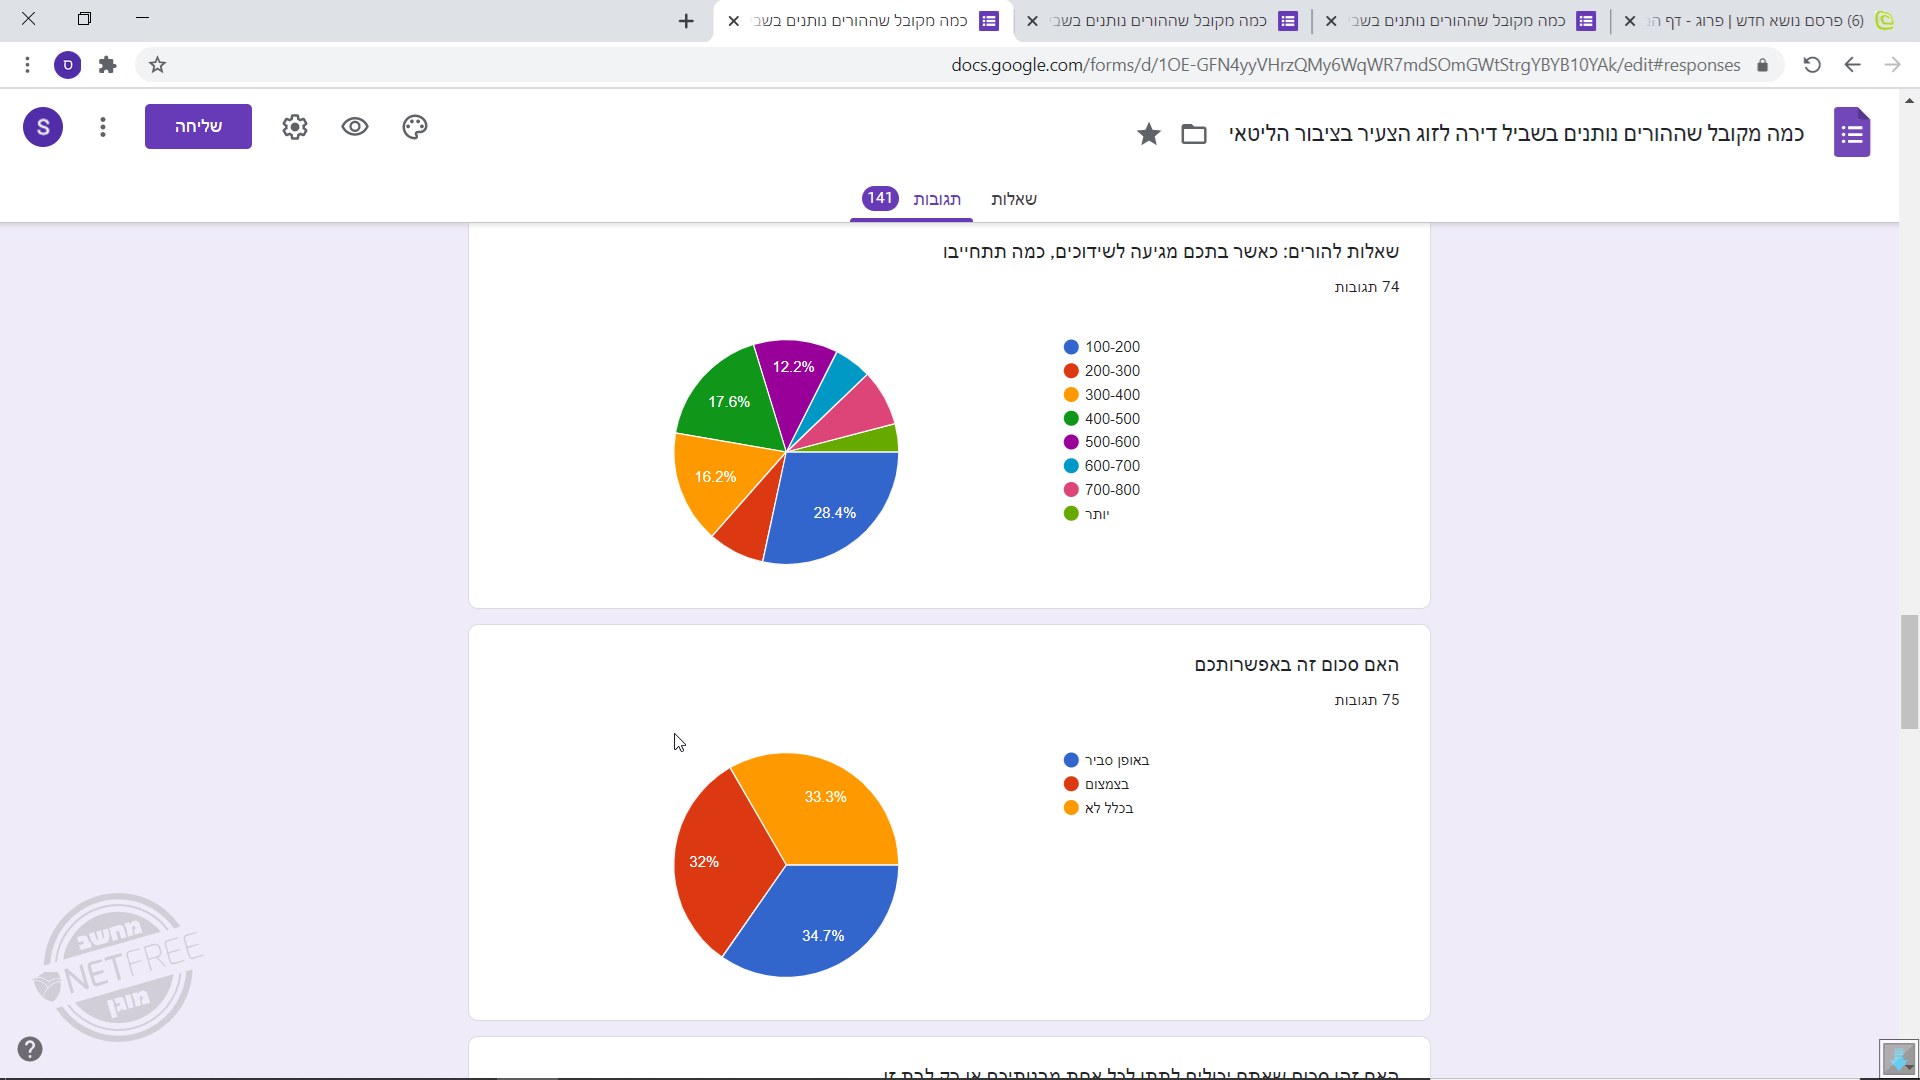Open the form settings gear icon

pyautogui.click(x=295, y=127)
